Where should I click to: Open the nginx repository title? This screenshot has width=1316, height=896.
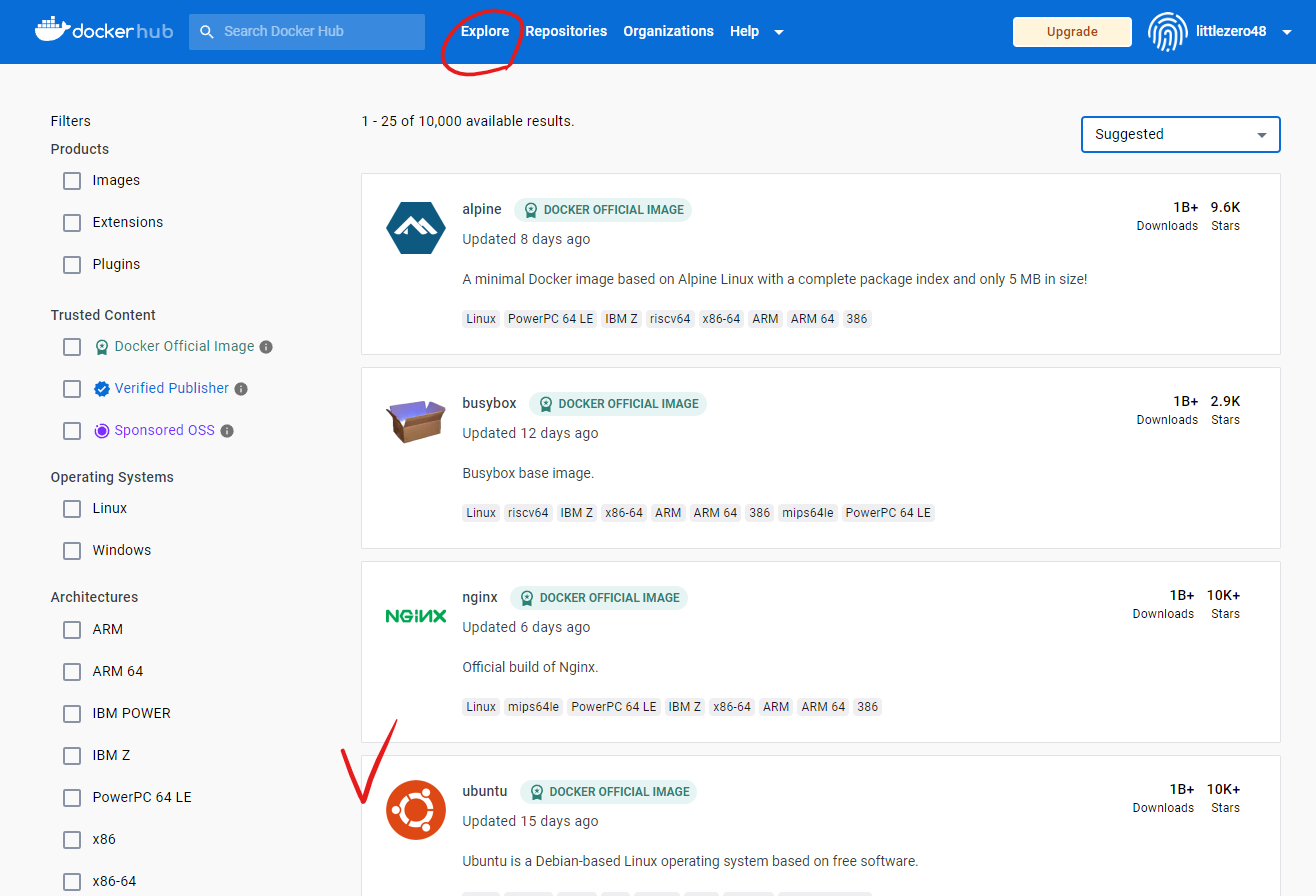pyautogui.click(x=480, y=597)
